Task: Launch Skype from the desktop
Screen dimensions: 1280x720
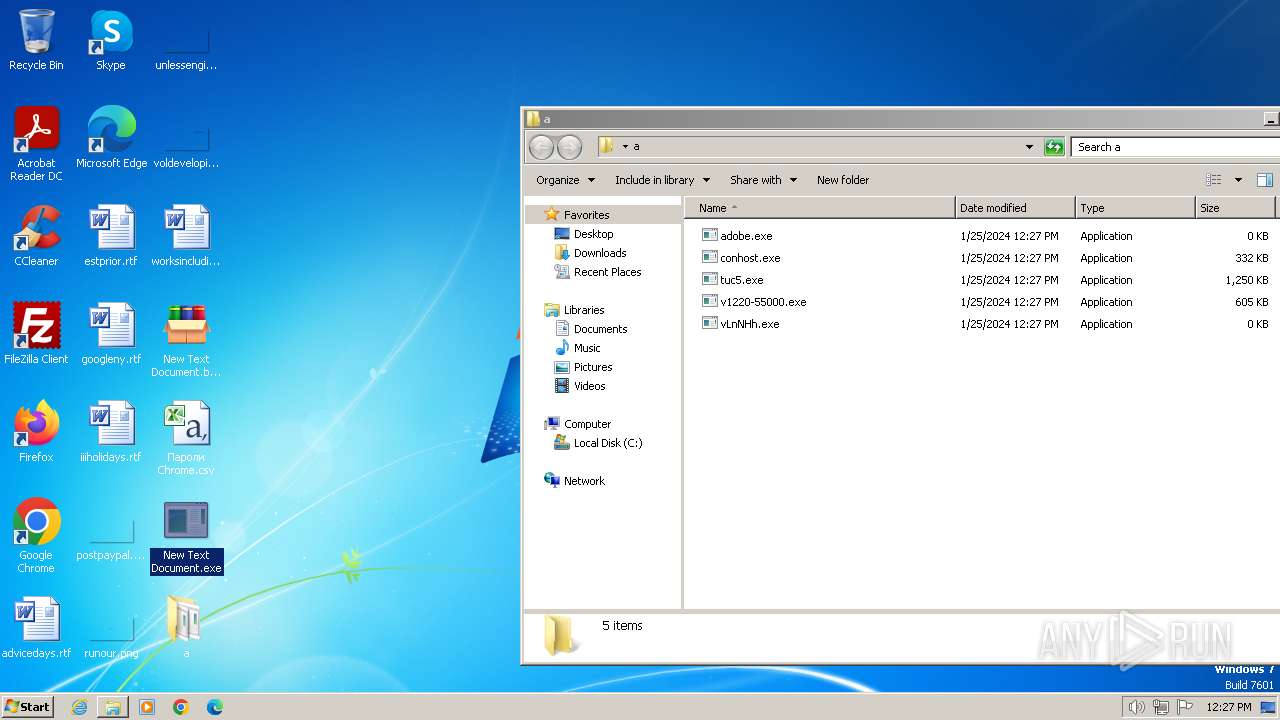Action: (x=111, y=40)
